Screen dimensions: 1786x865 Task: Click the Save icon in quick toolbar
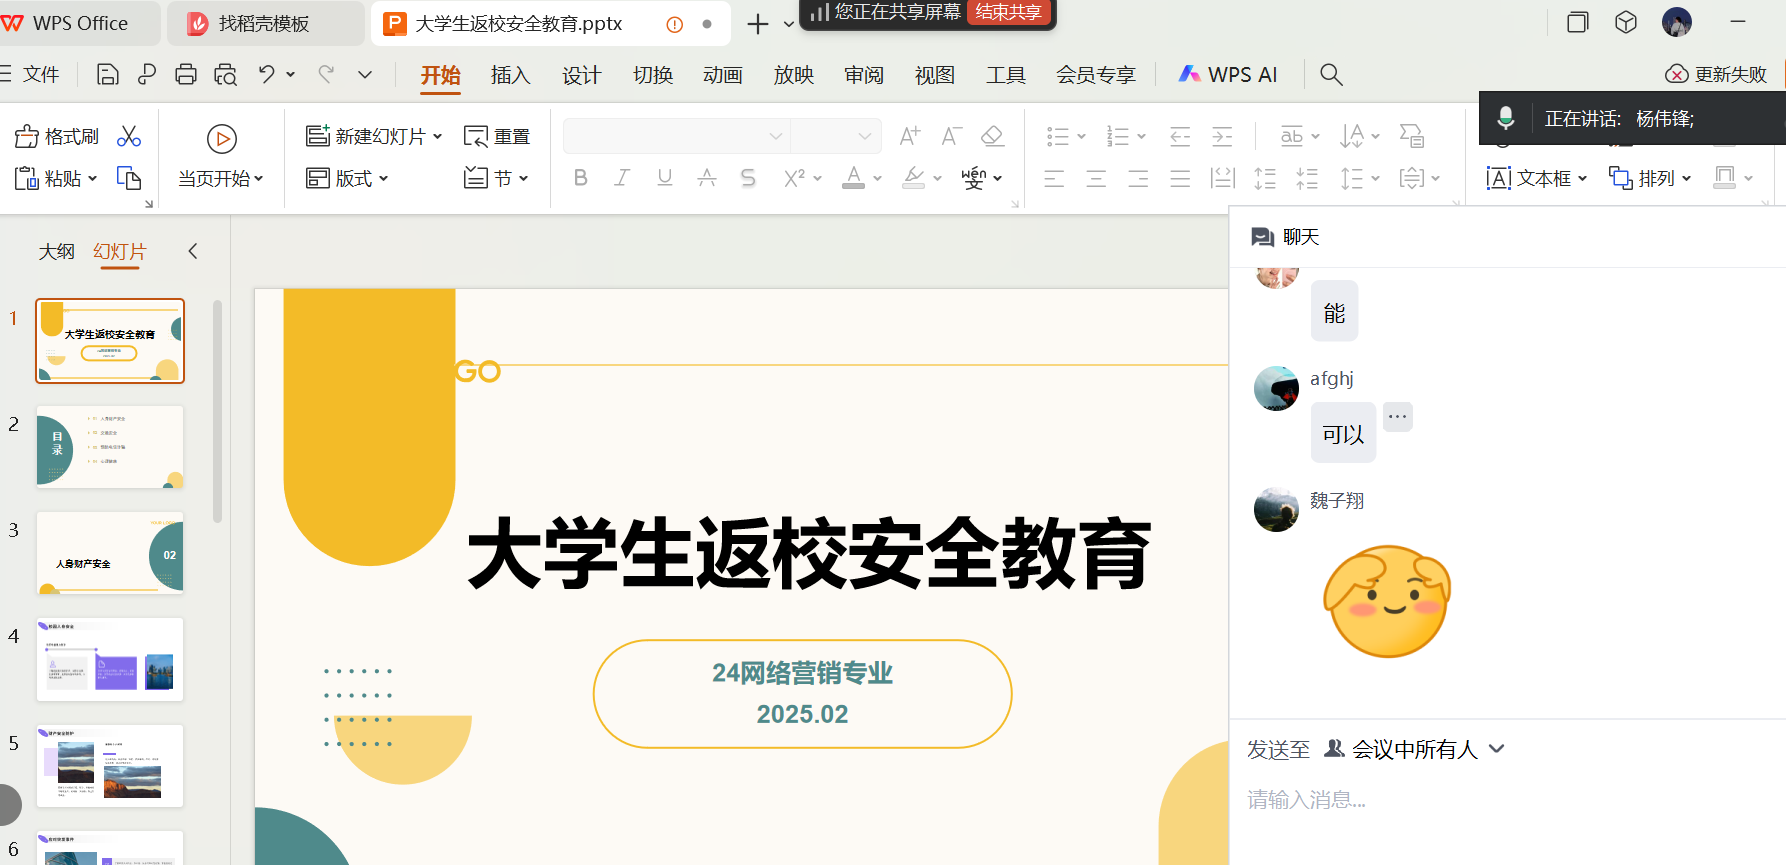(x=107, y=74)
